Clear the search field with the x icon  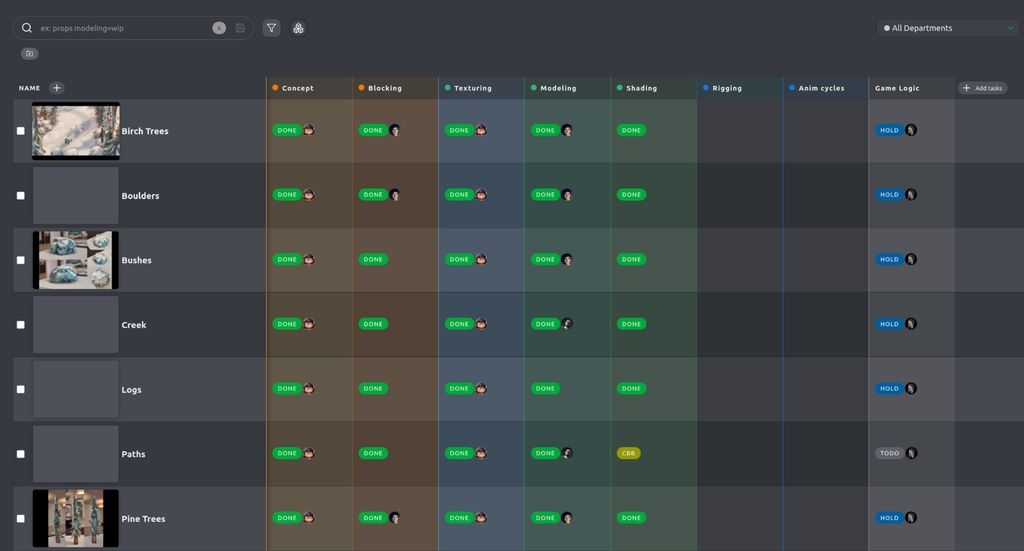(x=219, y=28)
